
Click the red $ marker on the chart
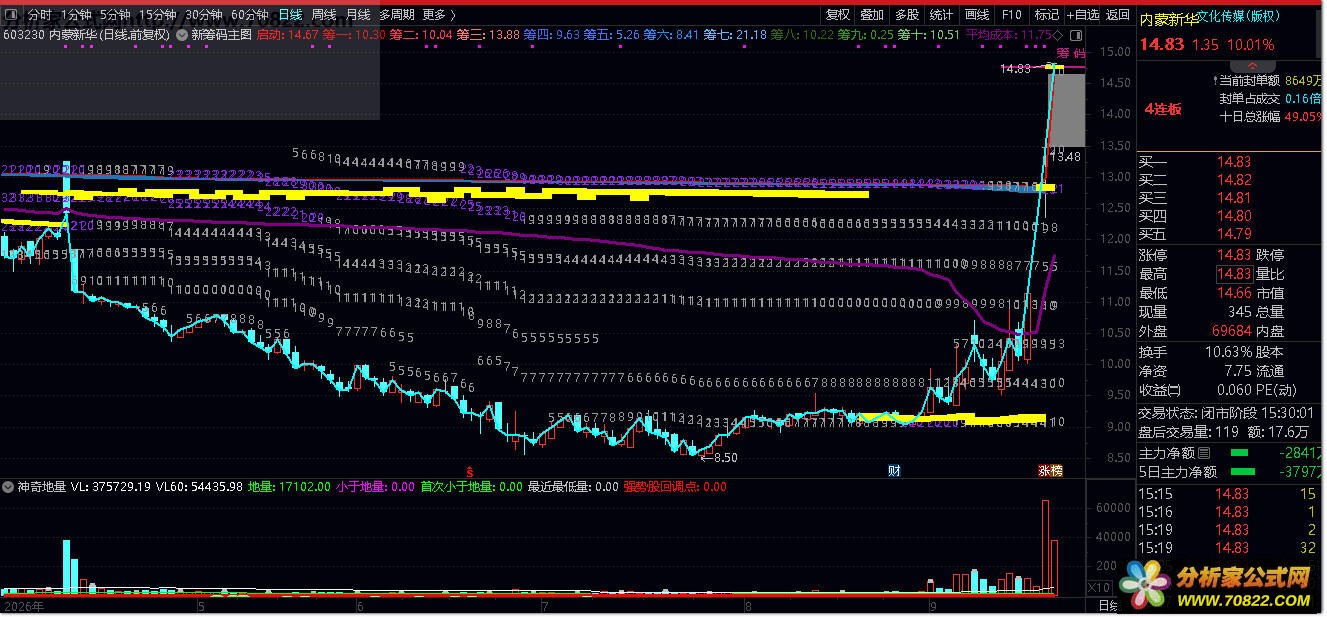470,470
